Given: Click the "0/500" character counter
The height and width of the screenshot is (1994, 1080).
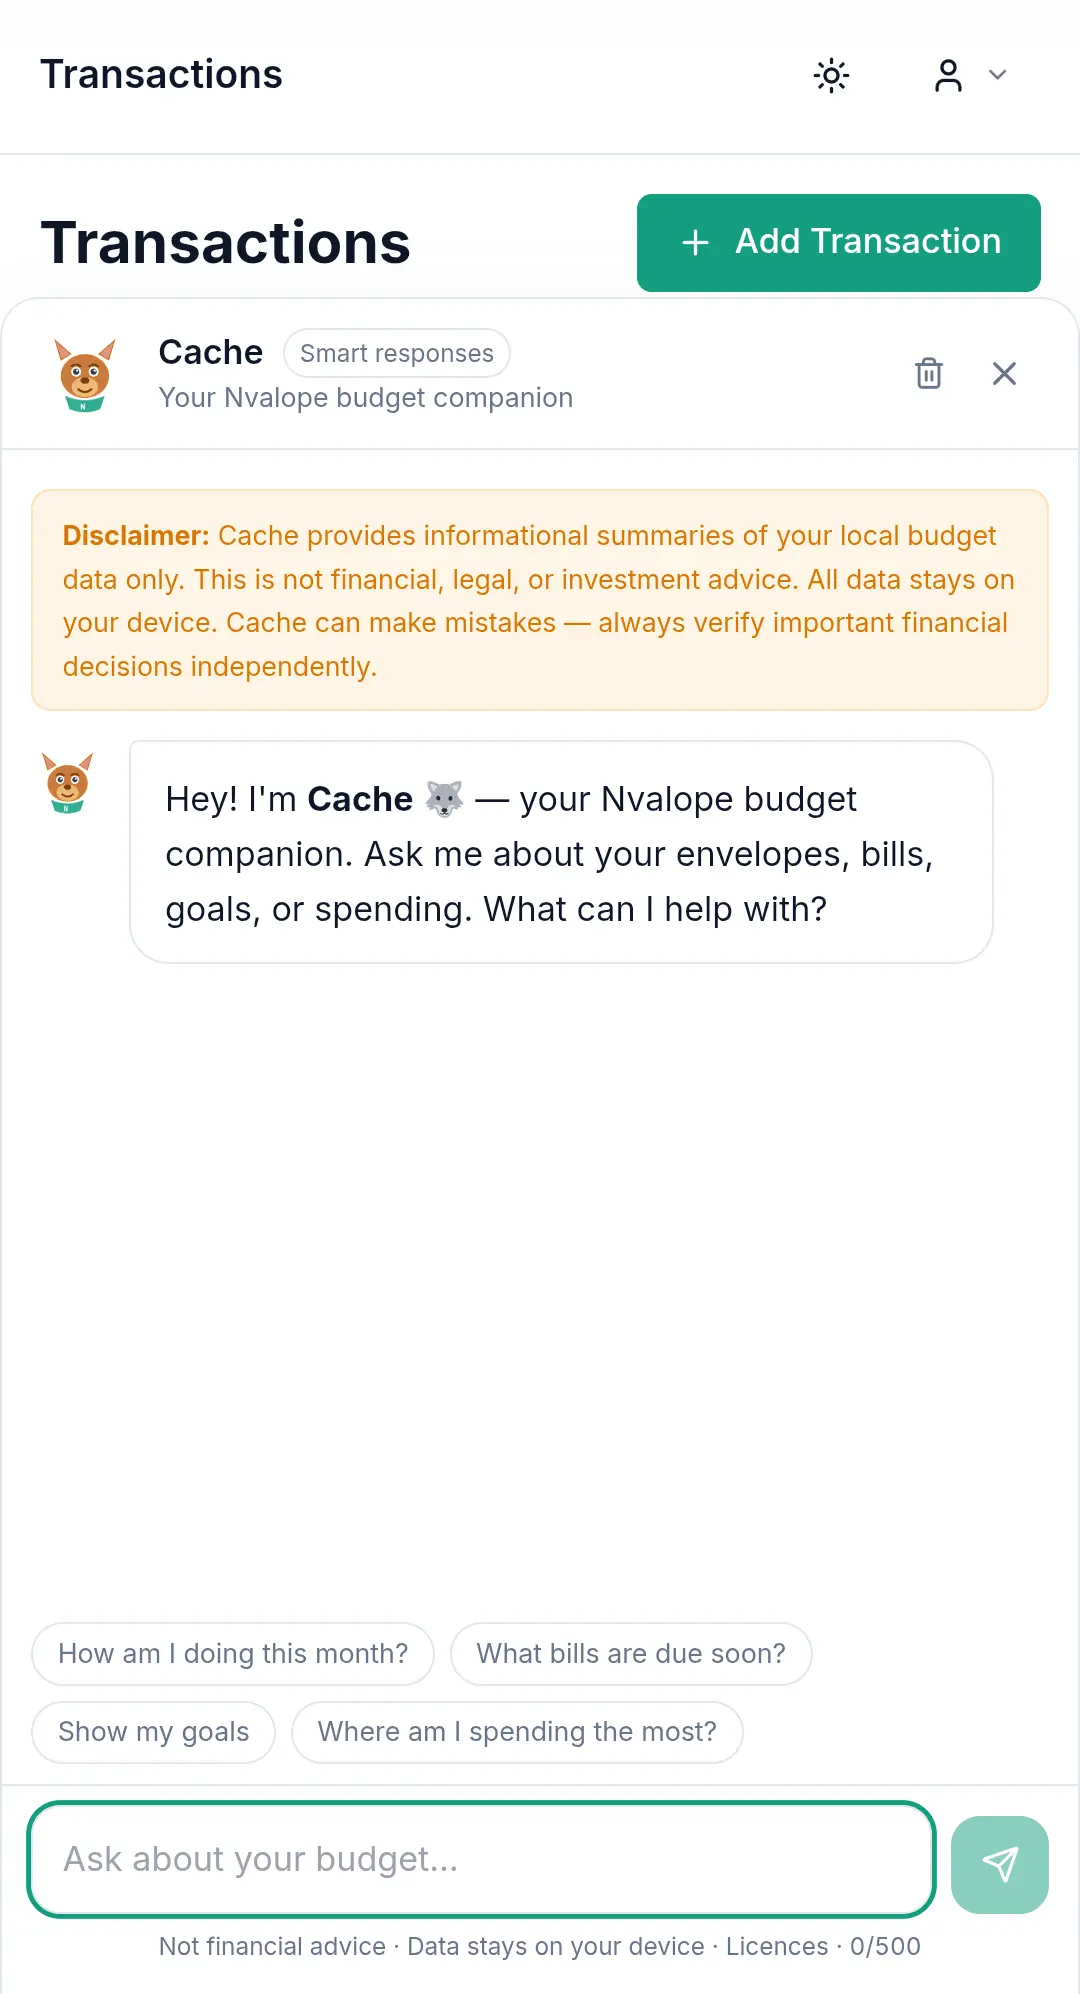Looking at the screenshot, I should coord(885,1946).
